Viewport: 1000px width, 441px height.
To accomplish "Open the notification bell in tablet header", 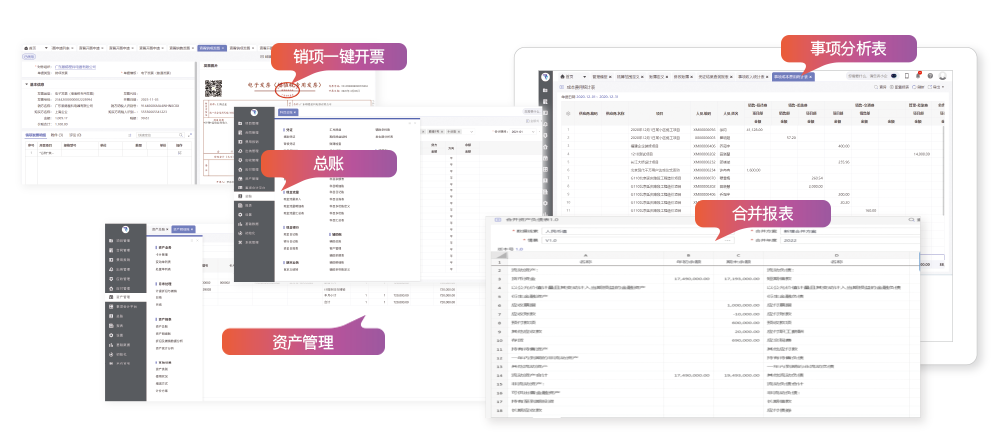I will tap(918, 76).
